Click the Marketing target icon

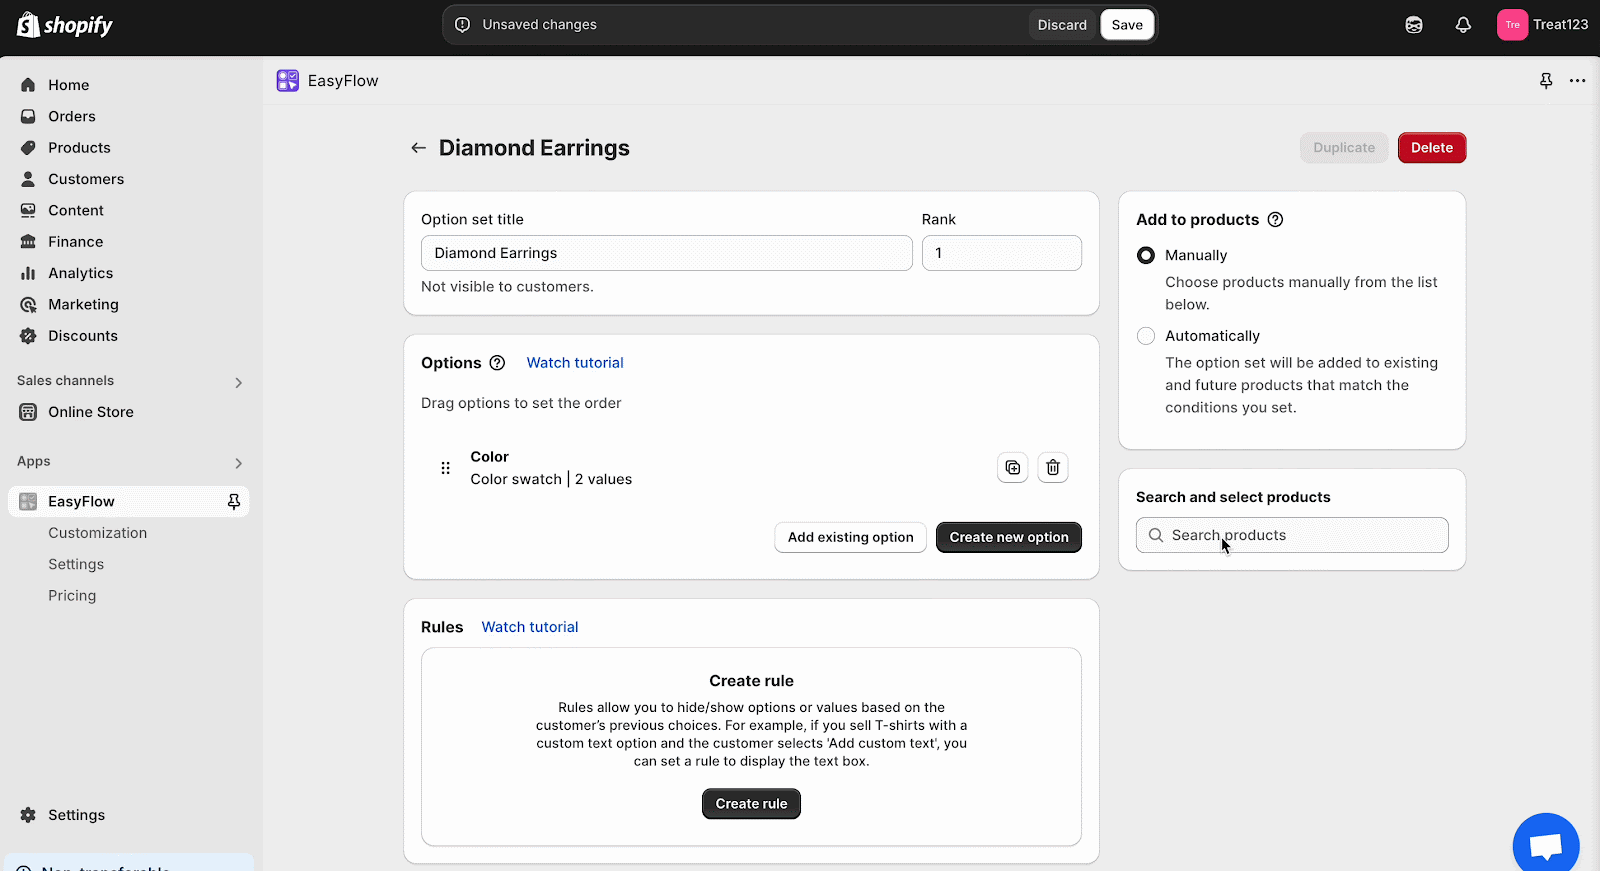28,304
